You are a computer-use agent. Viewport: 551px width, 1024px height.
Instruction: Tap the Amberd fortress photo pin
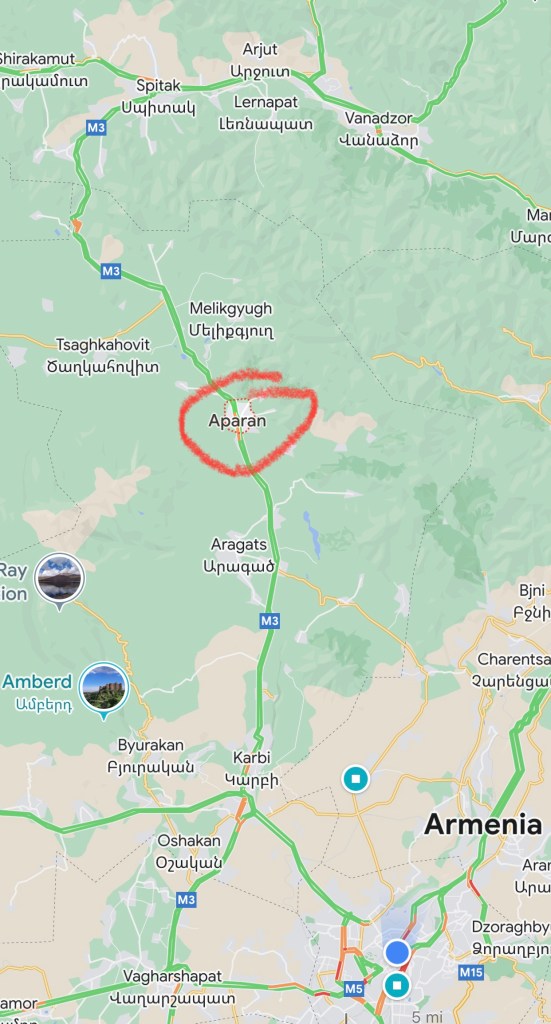pos(104,688)
